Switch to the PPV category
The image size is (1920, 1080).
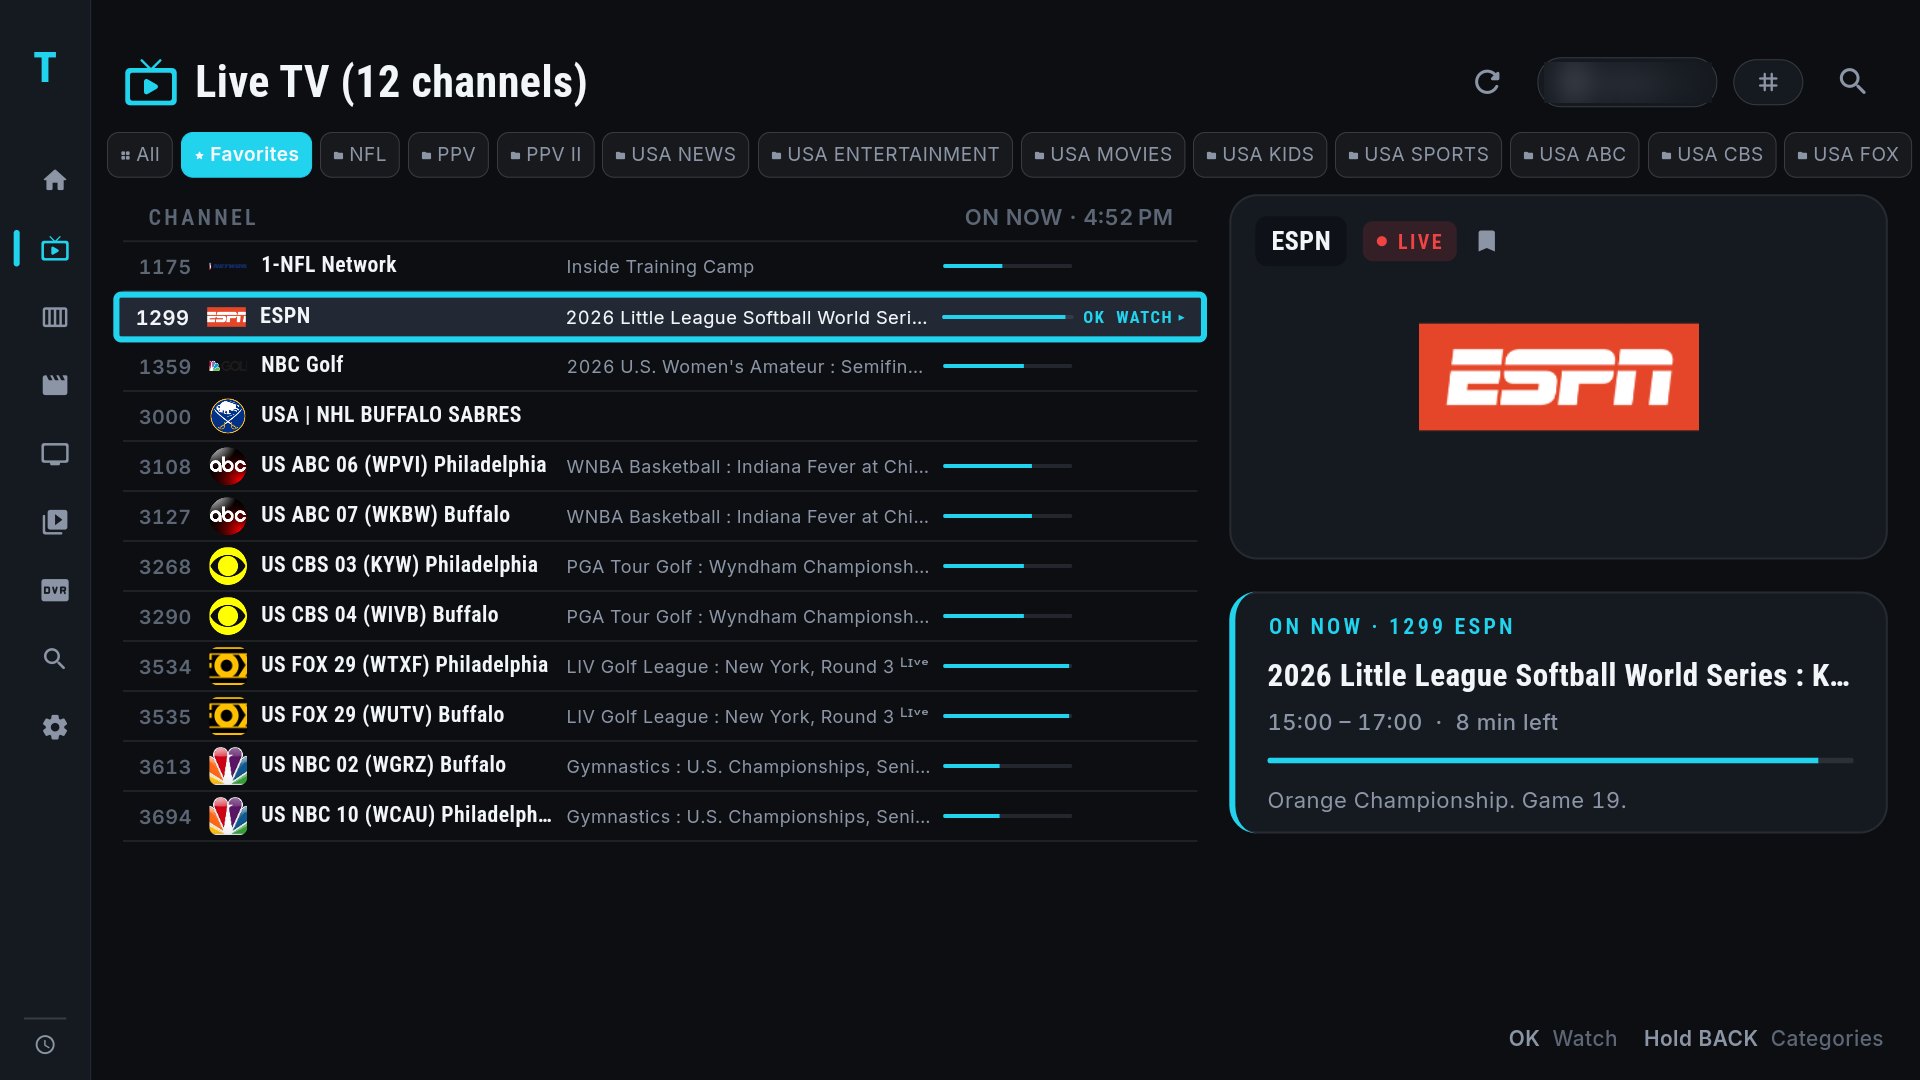click(x=448, y=155)
